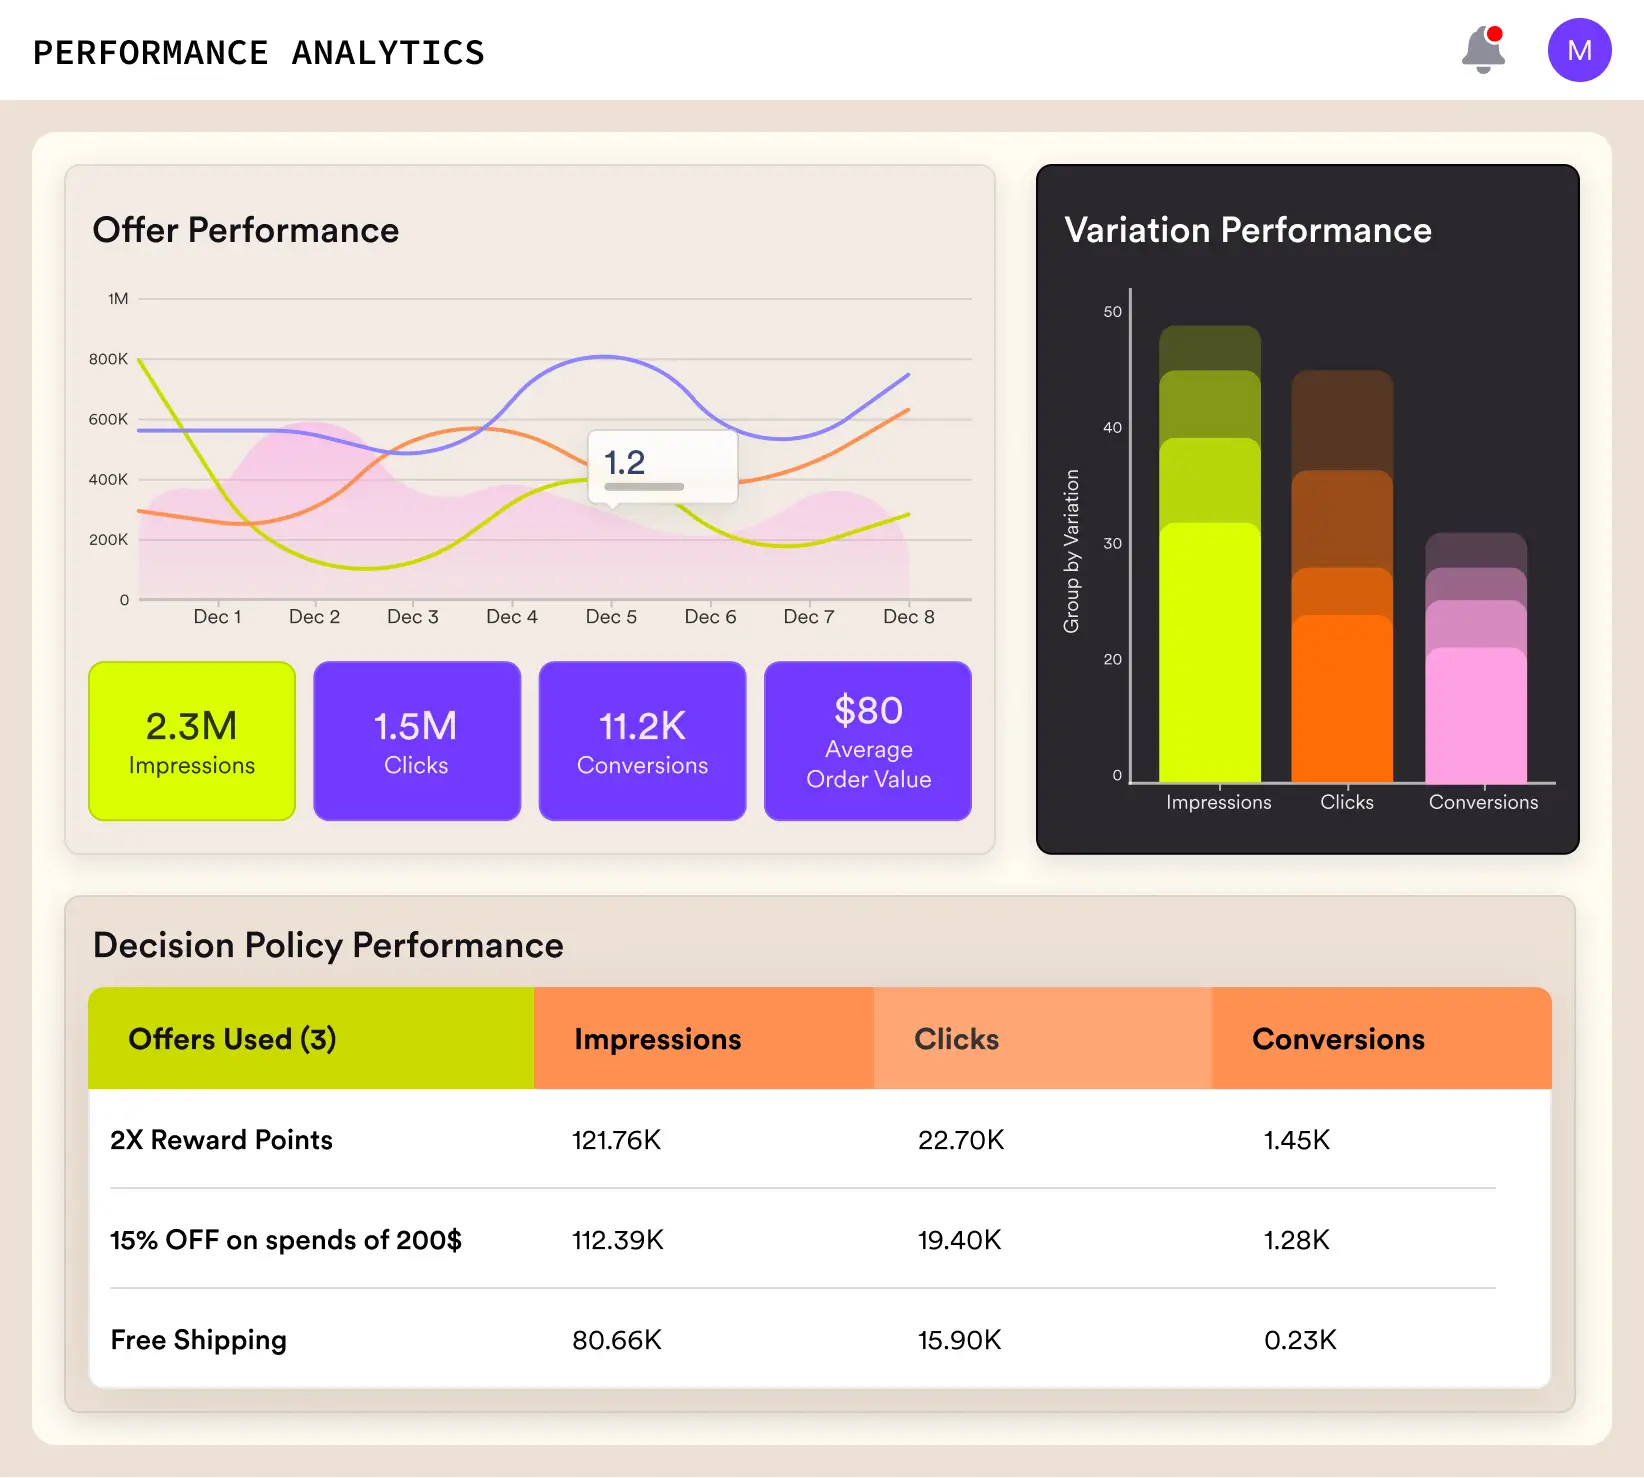Select the 11.2K Conversions metric card
This screenshot has height=1478, width=1644.
point(641,740)
